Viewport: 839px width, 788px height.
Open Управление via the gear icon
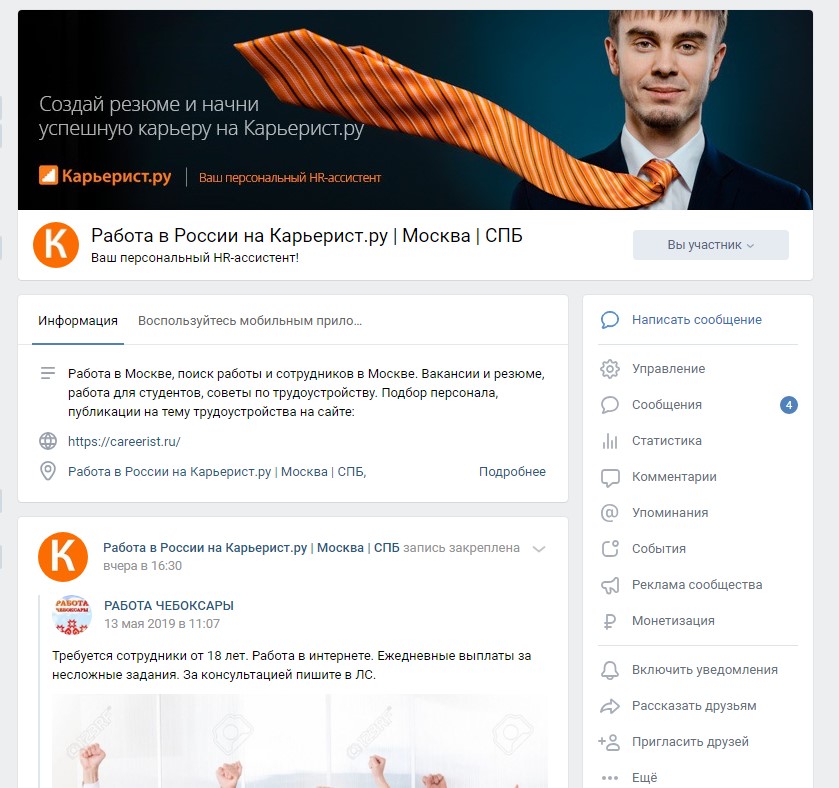(609, 369)
